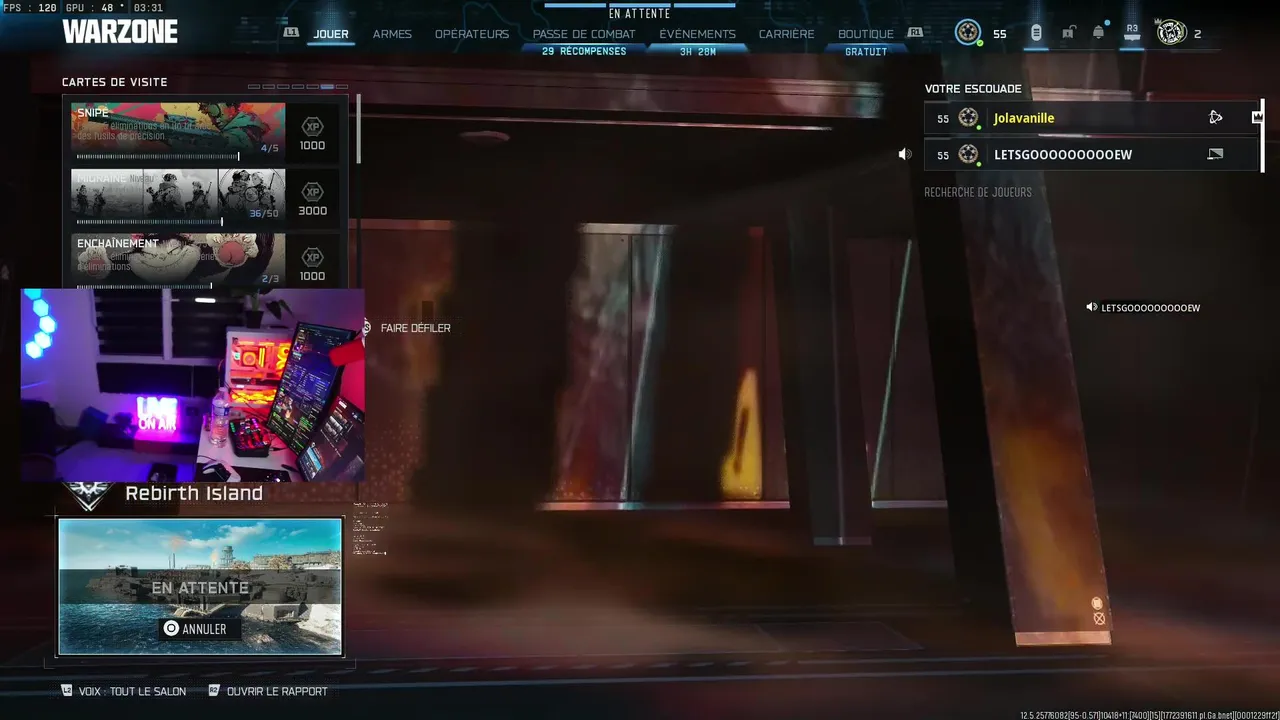Click the MIGRAINE challenge progress bar

point(150,221)
